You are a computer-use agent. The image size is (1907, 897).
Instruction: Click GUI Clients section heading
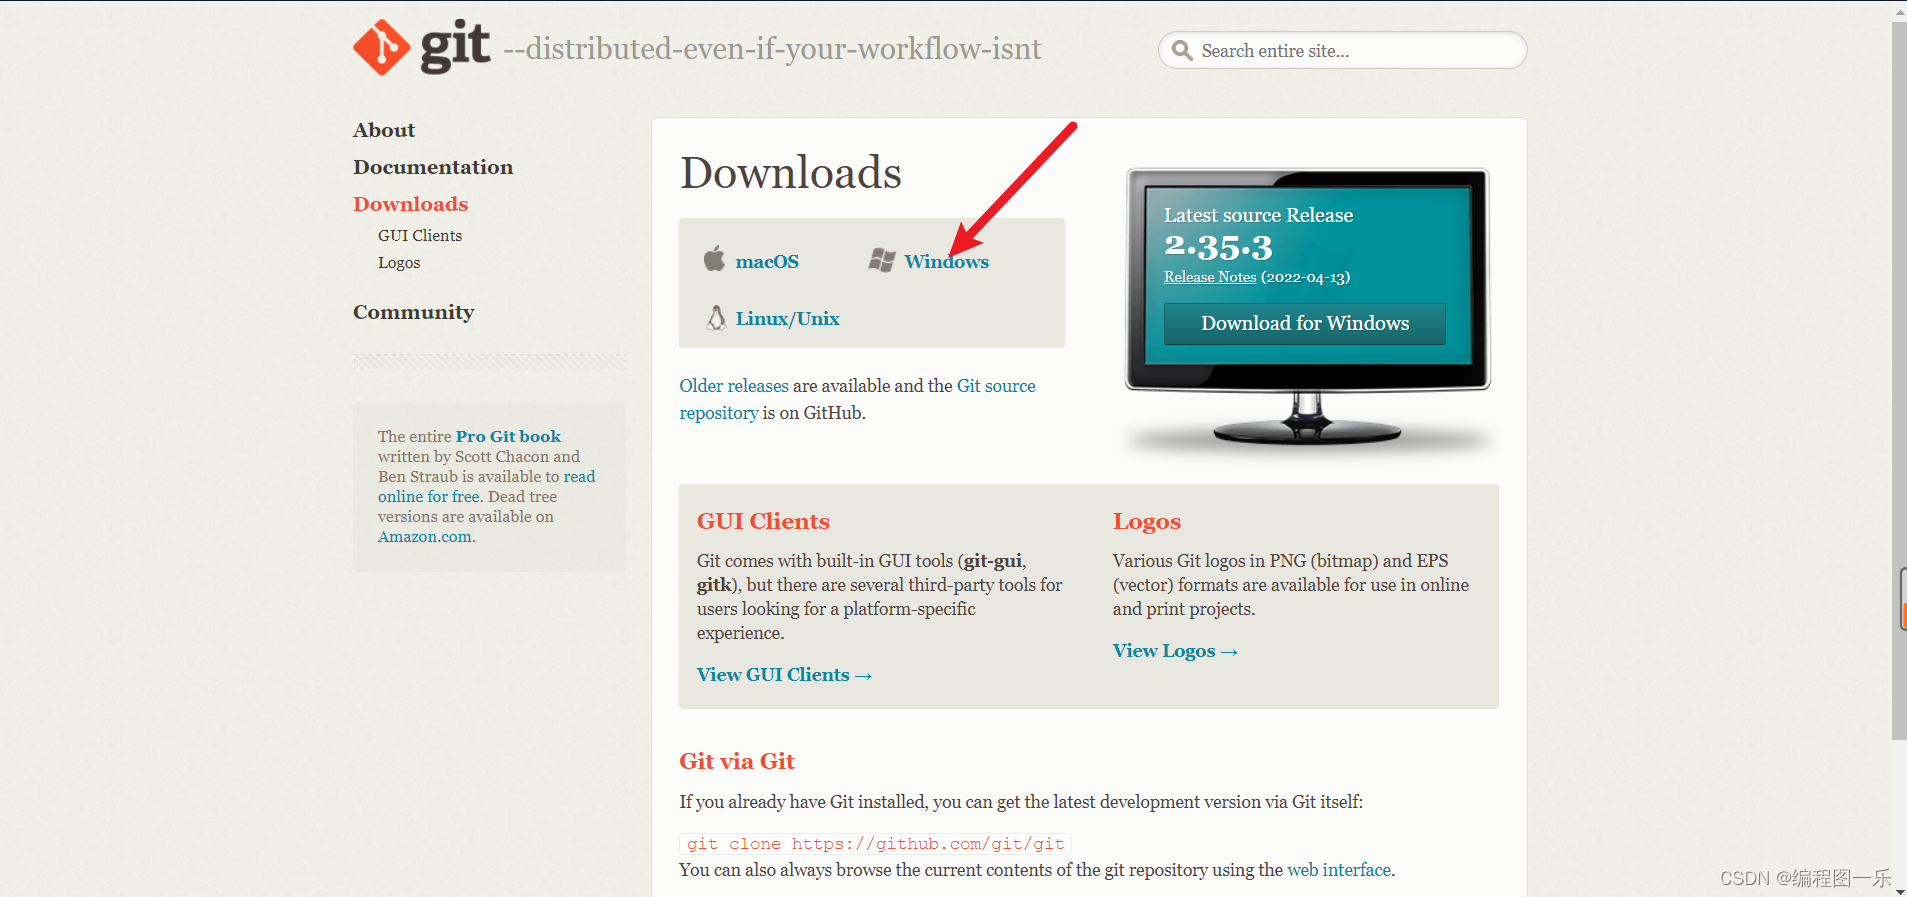(x=763, y=521)
